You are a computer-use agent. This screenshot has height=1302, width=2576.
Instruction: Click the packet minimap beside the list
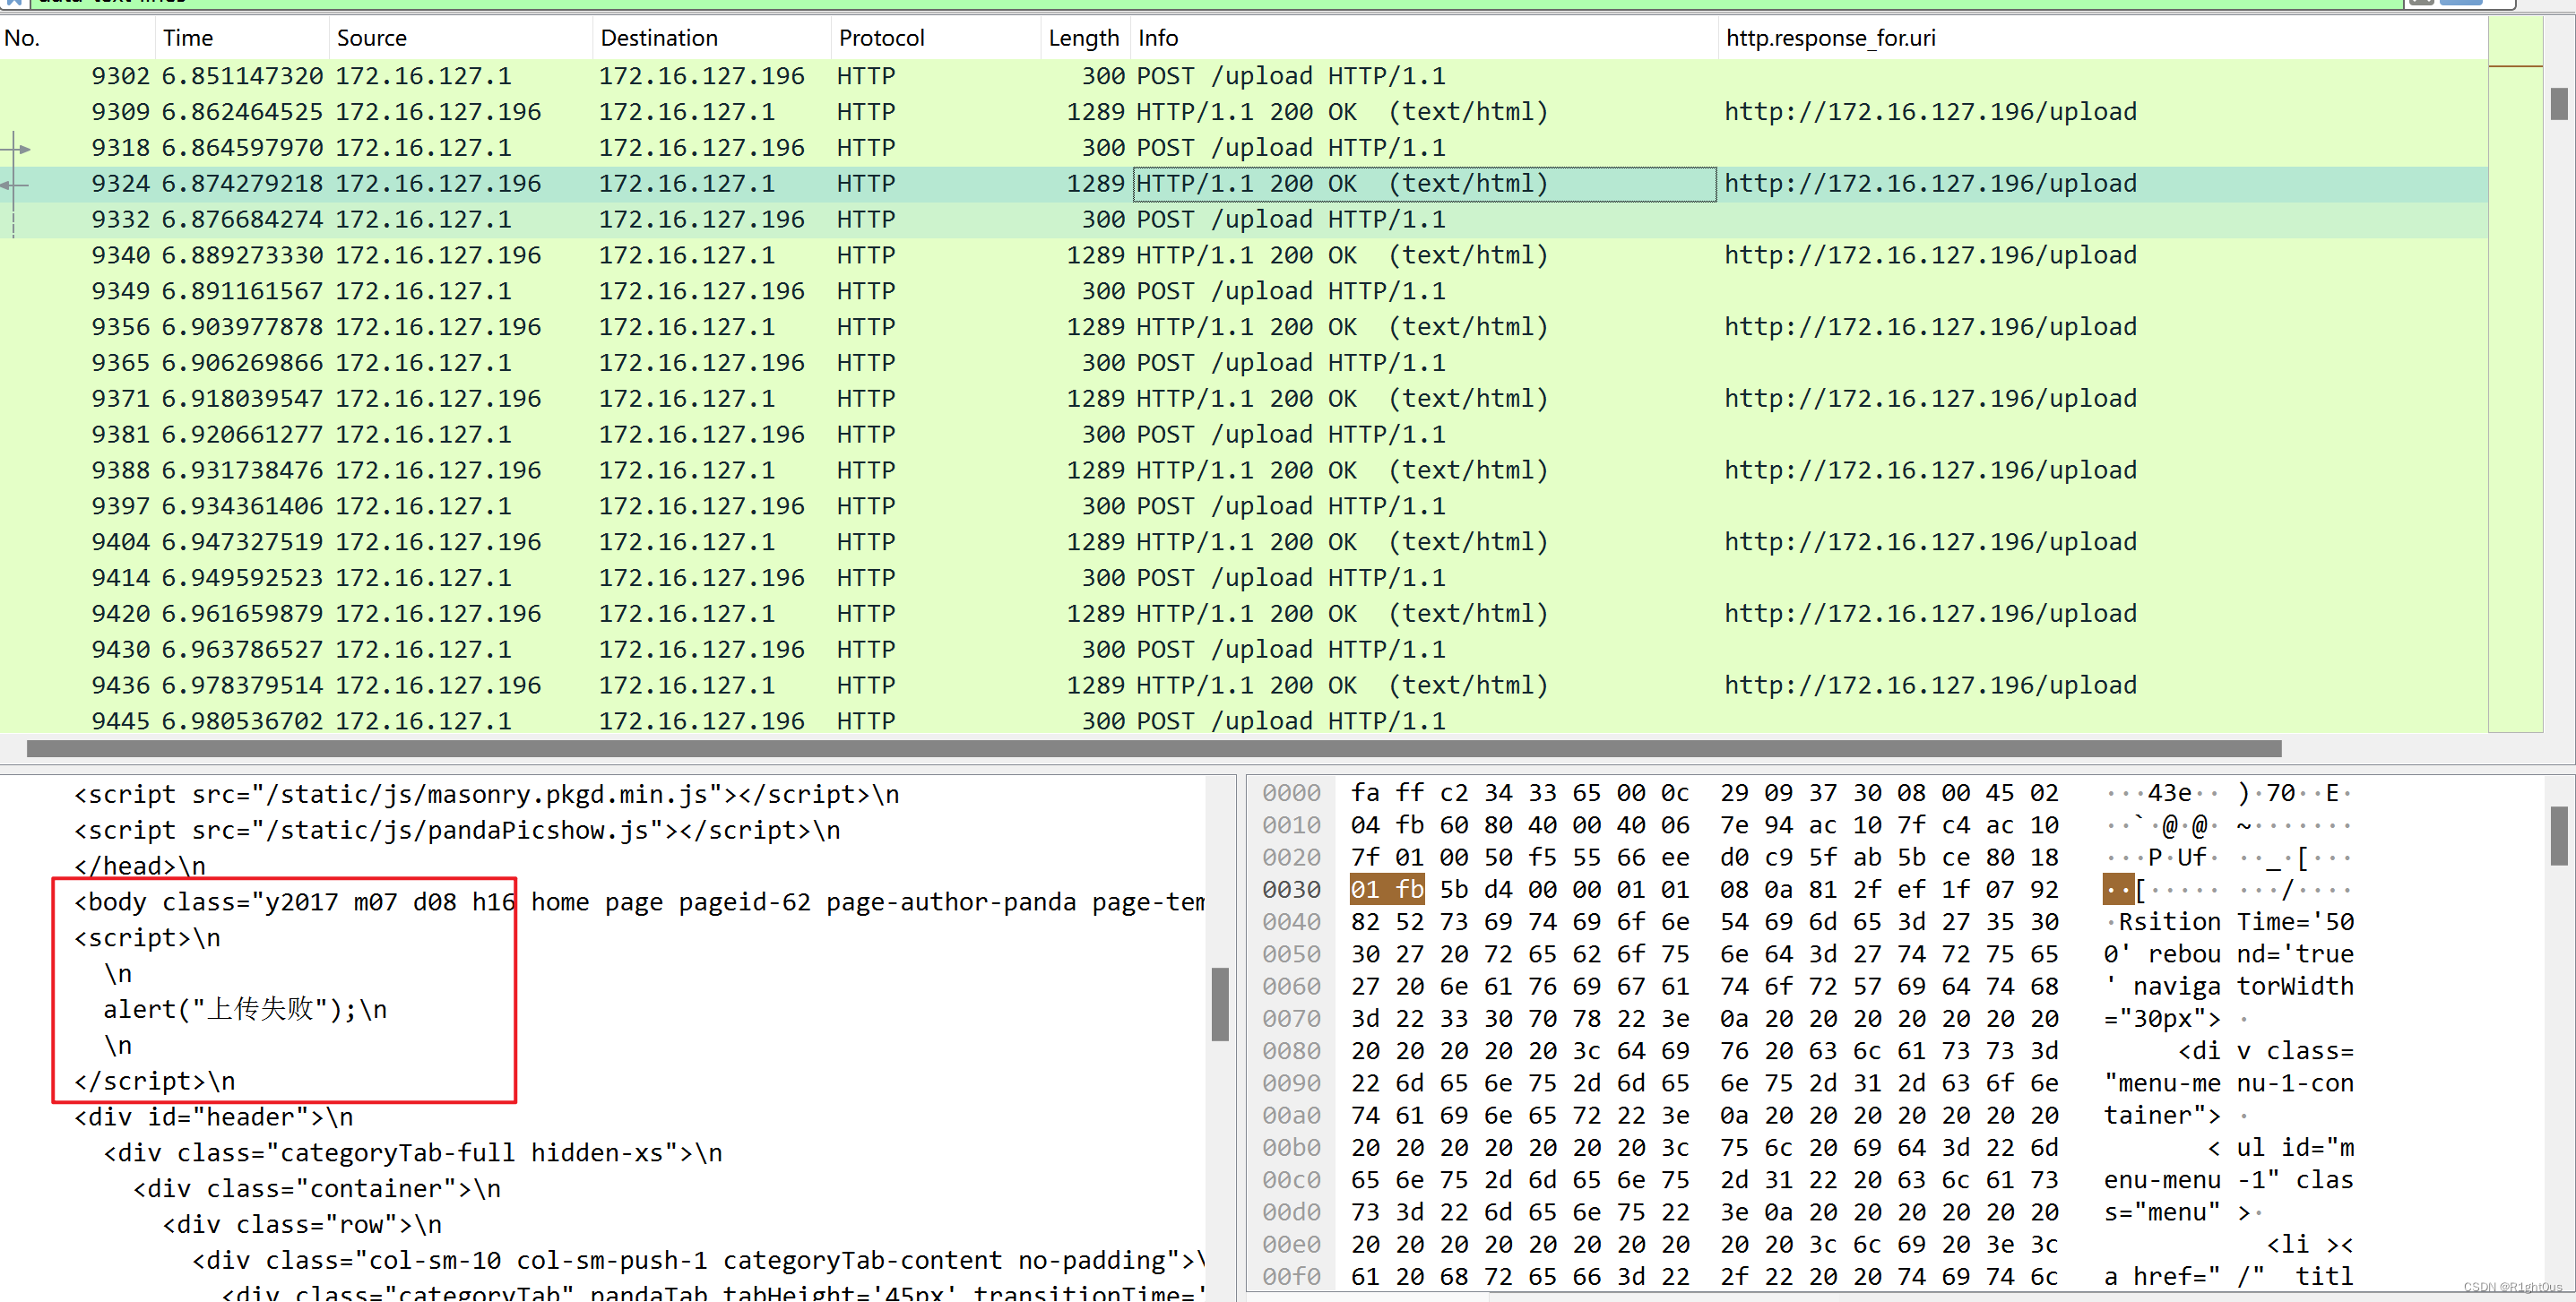(2515, 375)
